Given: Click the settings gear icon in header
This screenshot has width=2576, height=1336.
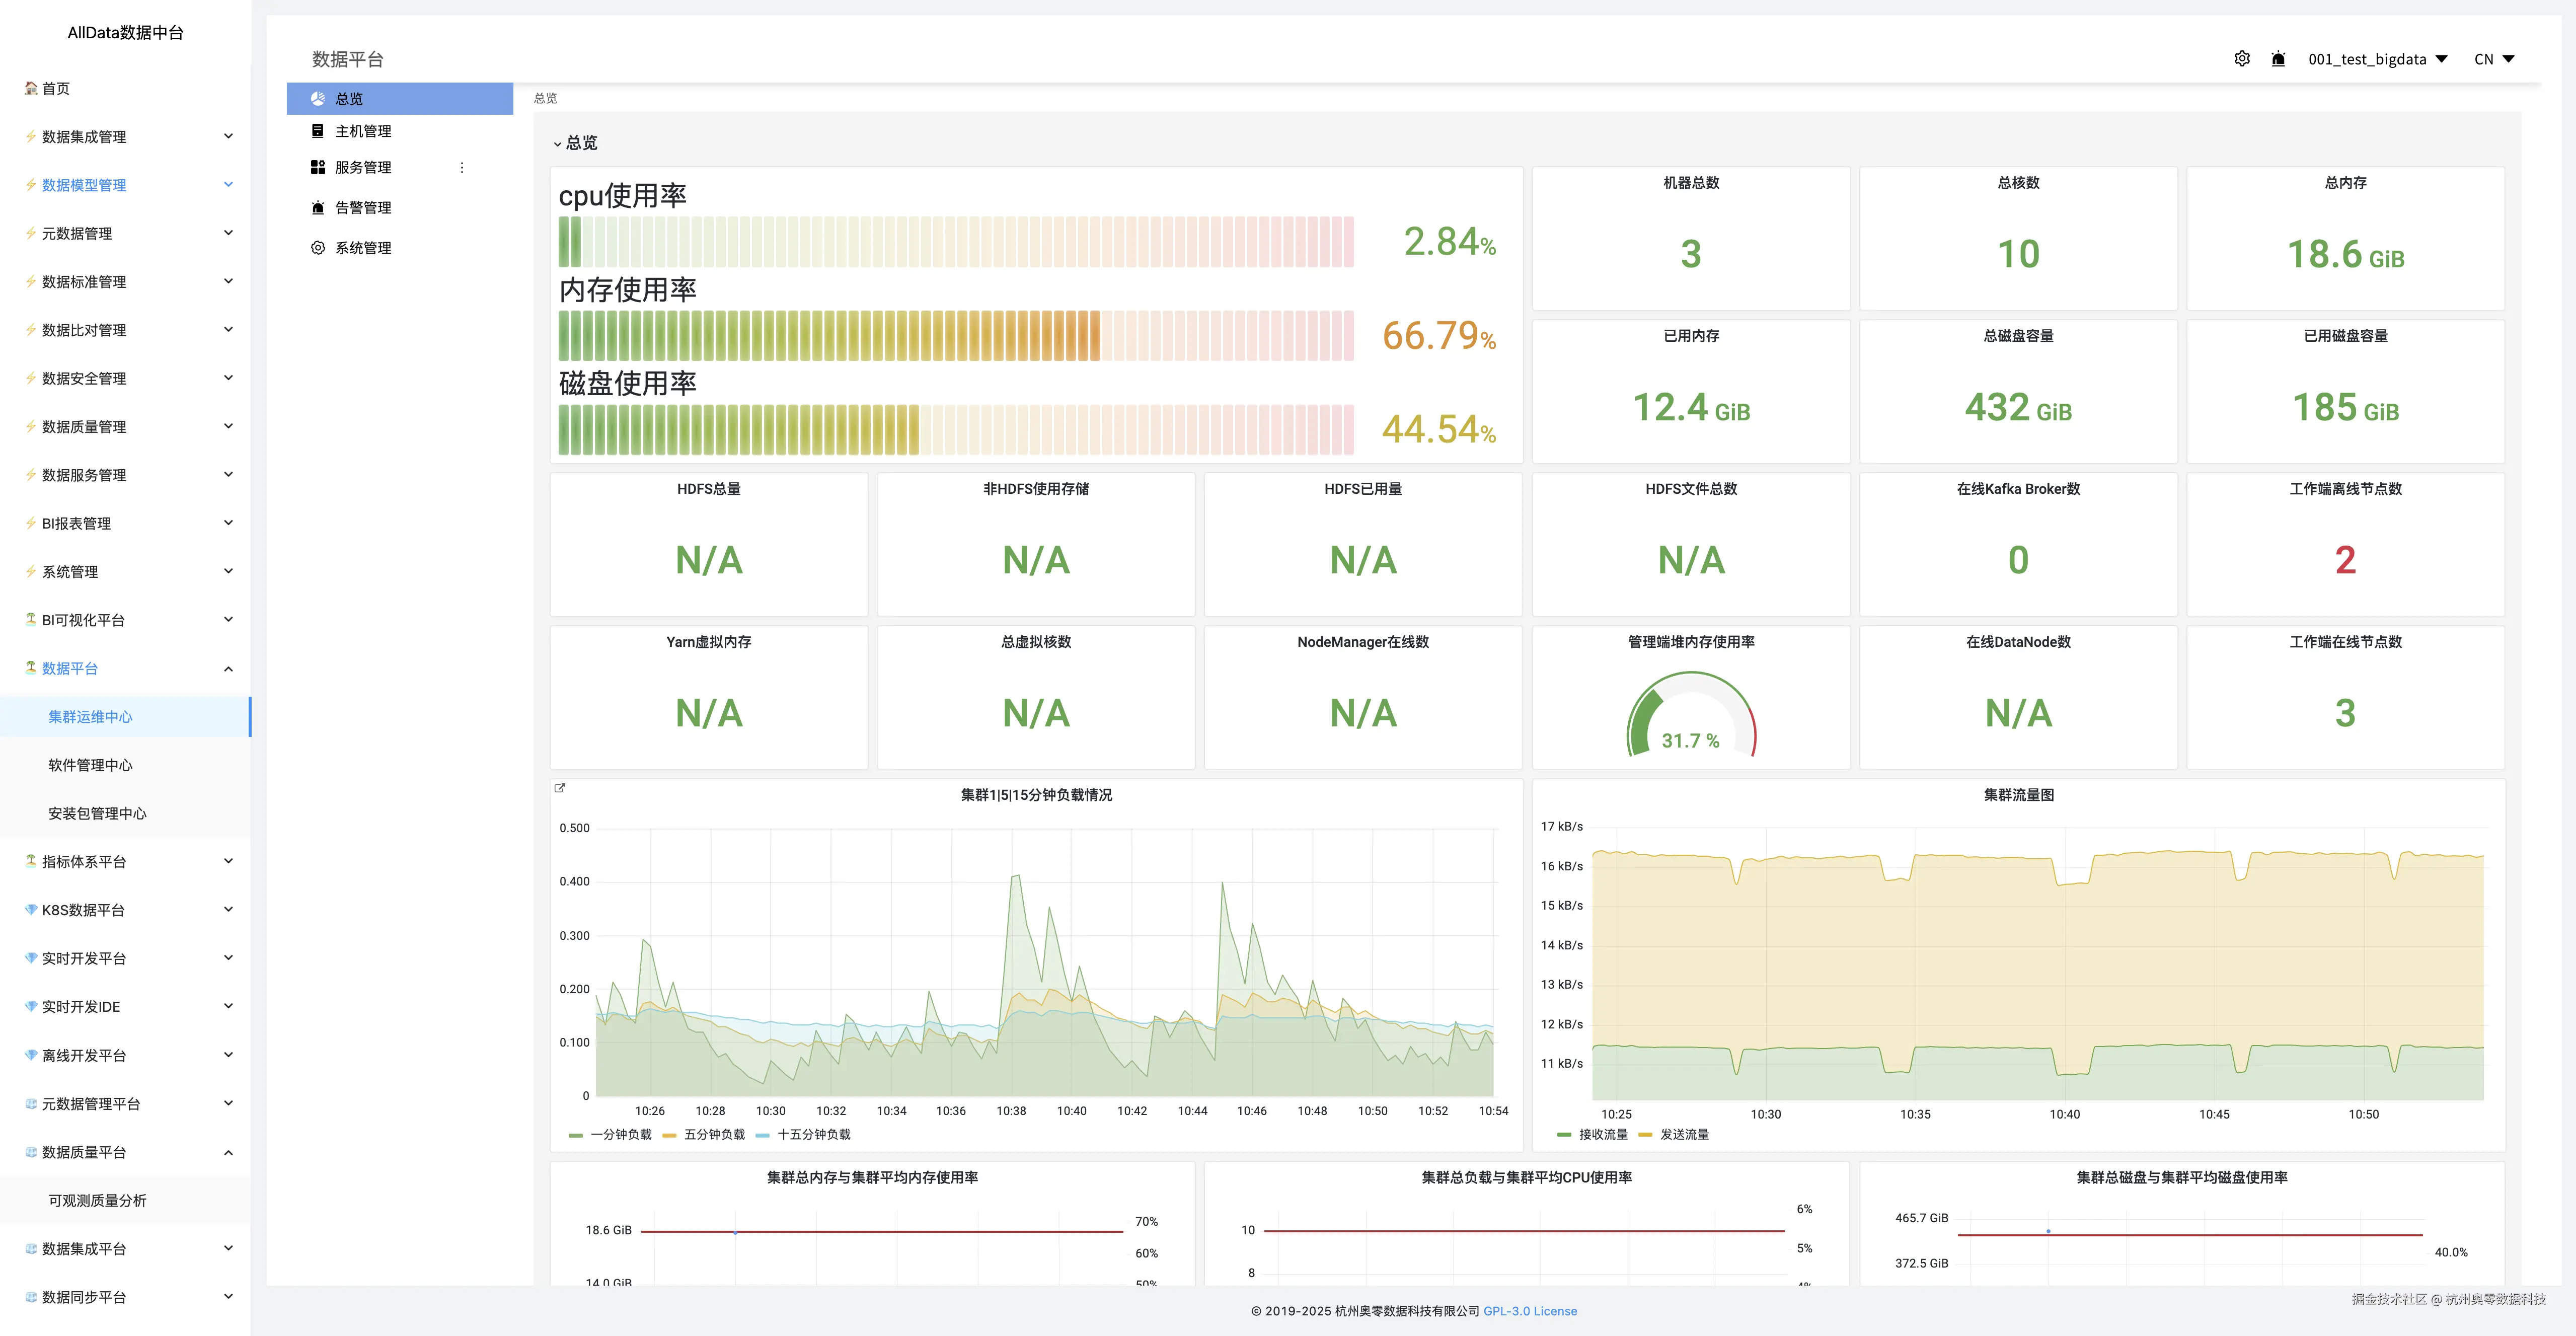Looking at the screenshot, I should [2242, 59].
